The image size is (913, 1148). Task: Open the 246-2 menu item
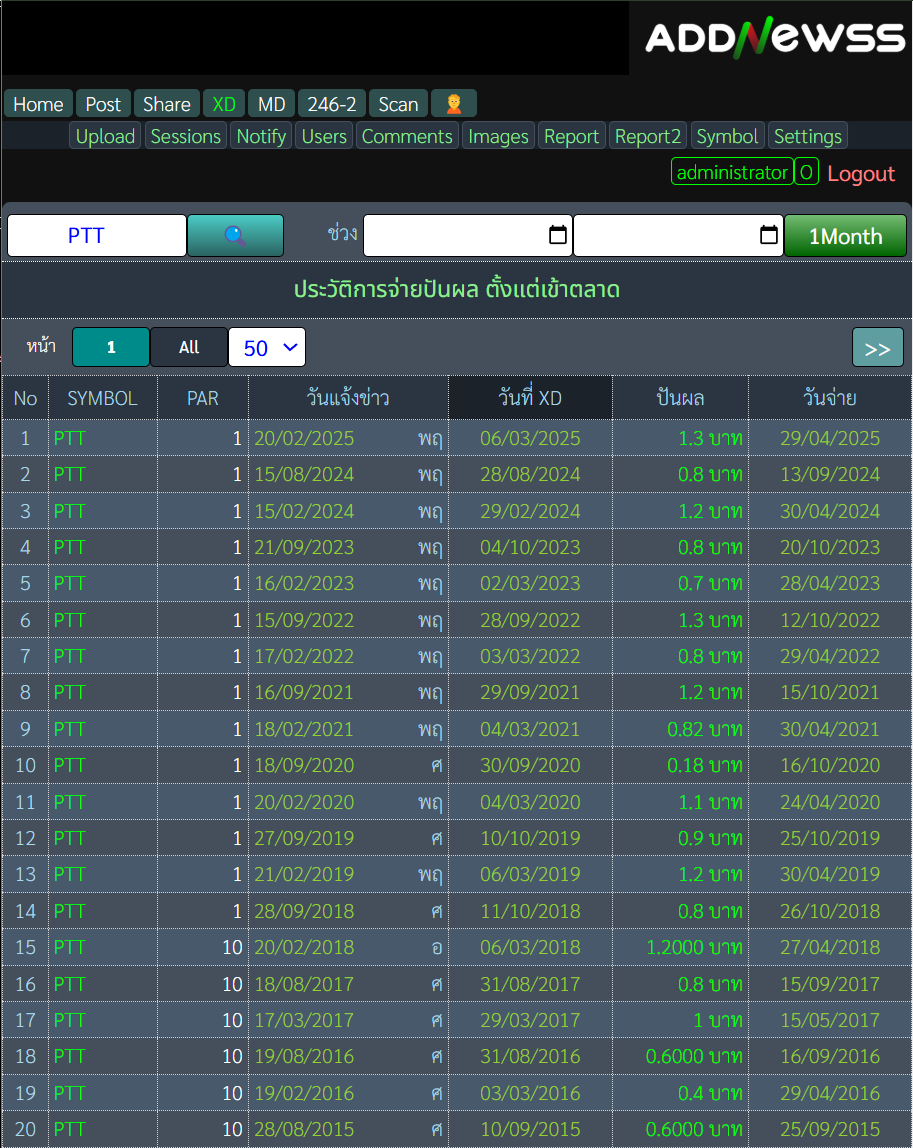pyautogui.click(x=332, y=104)
